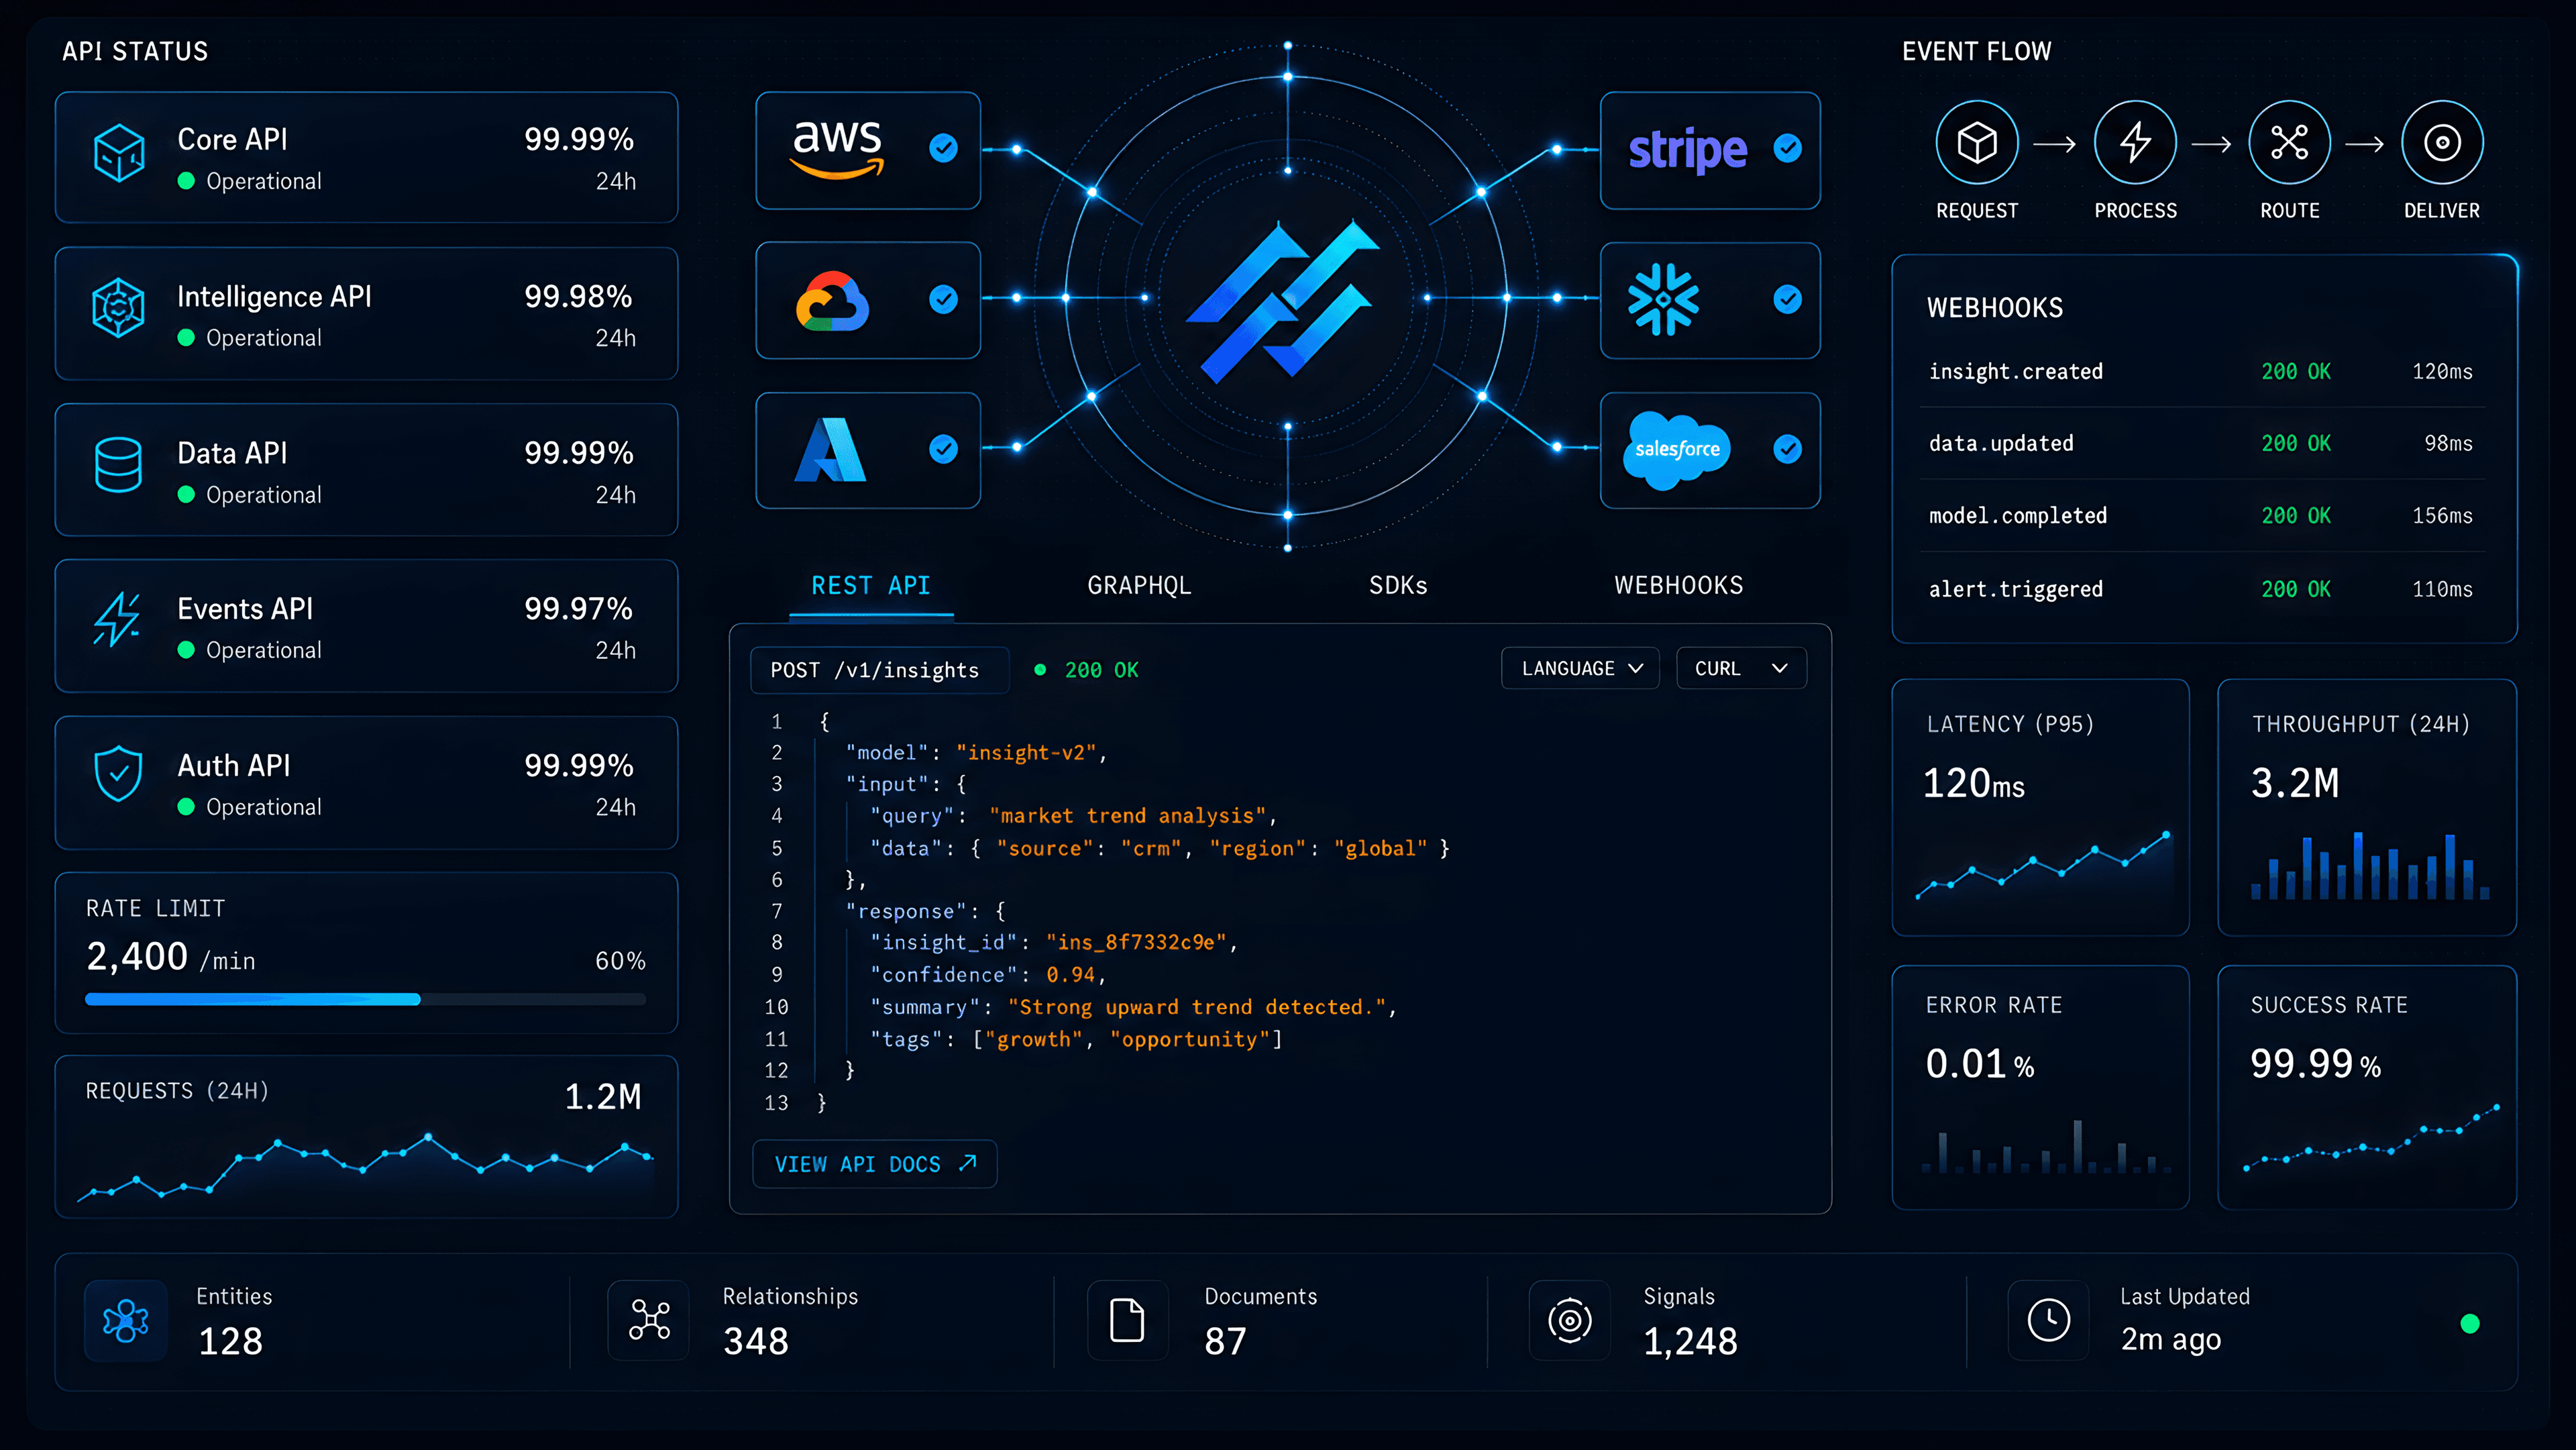The width and height of the screenshot is (2576, 1450).
Task: Select the AWS logo
Action: [838, 150]
